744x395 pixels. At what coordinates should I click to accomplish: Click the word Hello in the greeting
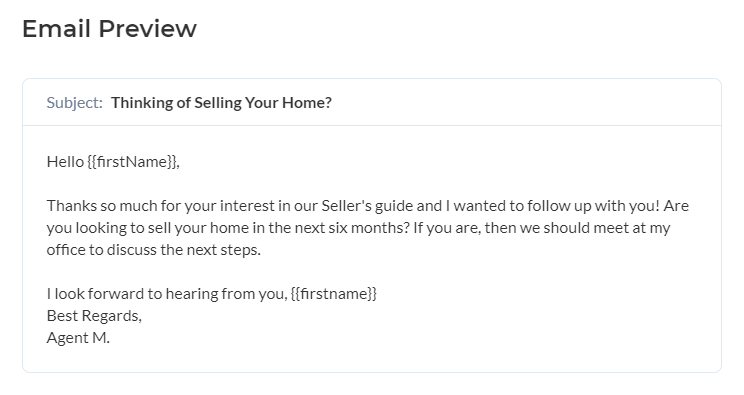tap(65, 162)
